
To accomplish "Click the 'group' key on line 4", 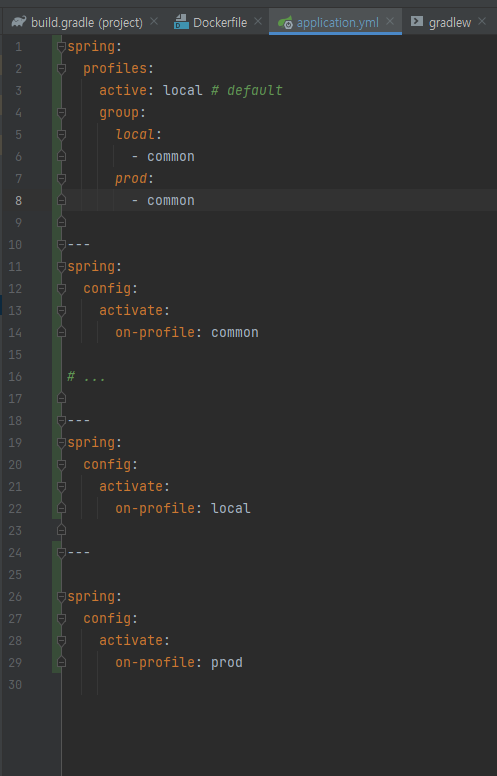I will 119,113.
